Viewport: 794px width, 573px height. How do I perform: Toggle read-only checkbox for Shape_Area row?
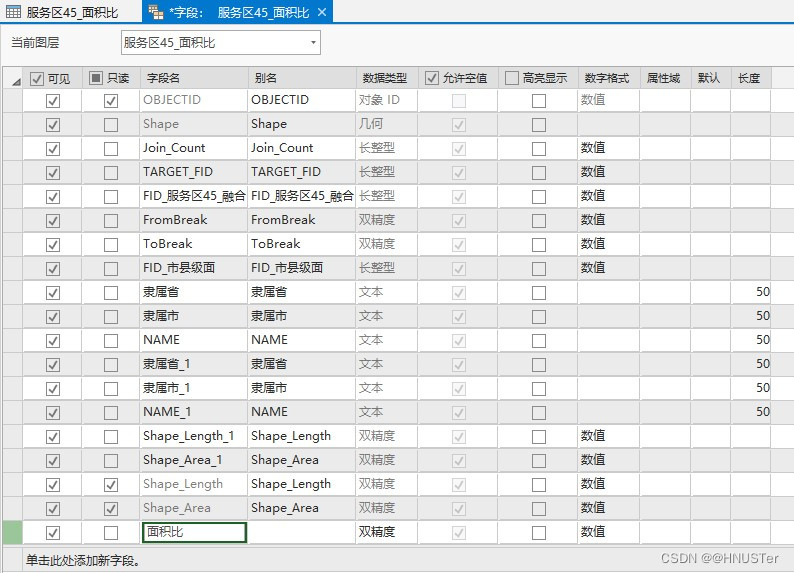click(x=110, y=509)
